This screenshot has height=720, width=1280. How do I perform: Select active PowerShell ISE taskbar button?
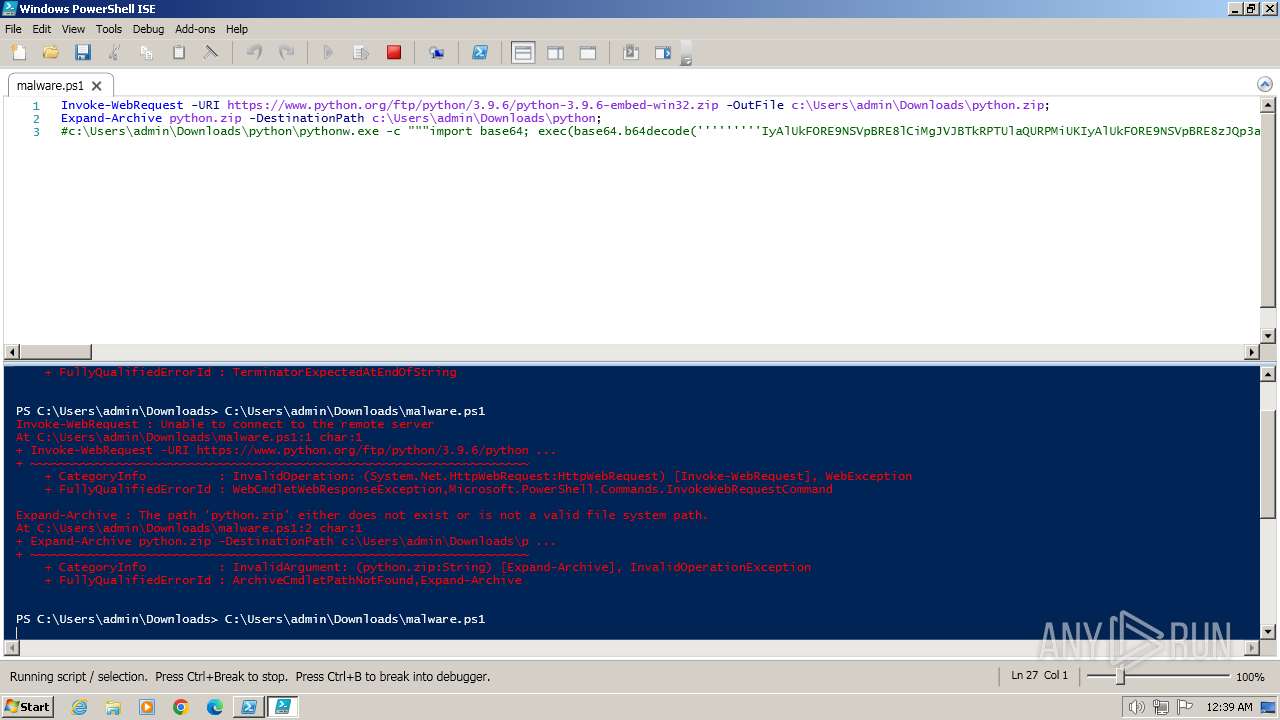[283, 707]
